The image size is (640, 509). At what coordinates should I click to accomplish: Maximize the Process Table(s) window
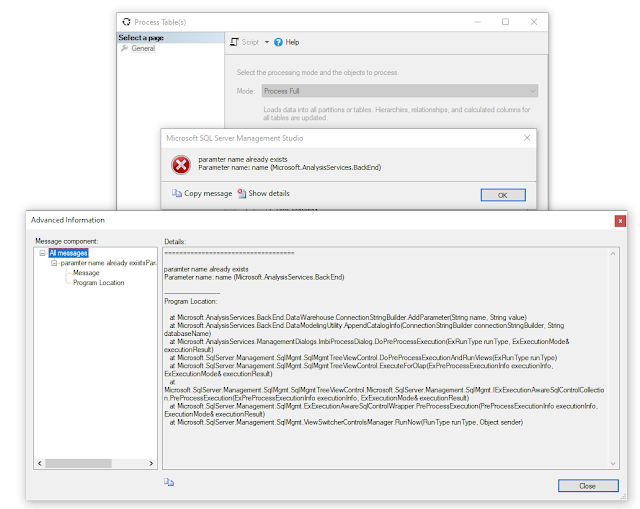pos(505,22)
